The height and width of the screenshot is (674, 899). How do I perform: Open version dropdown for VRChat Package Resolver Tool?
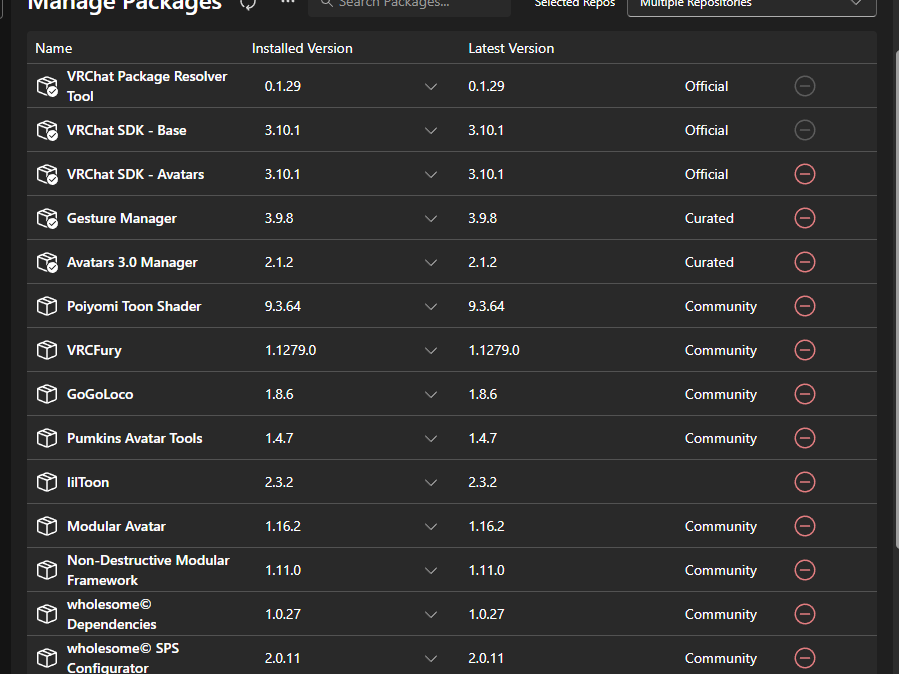[x=431, y=87]
